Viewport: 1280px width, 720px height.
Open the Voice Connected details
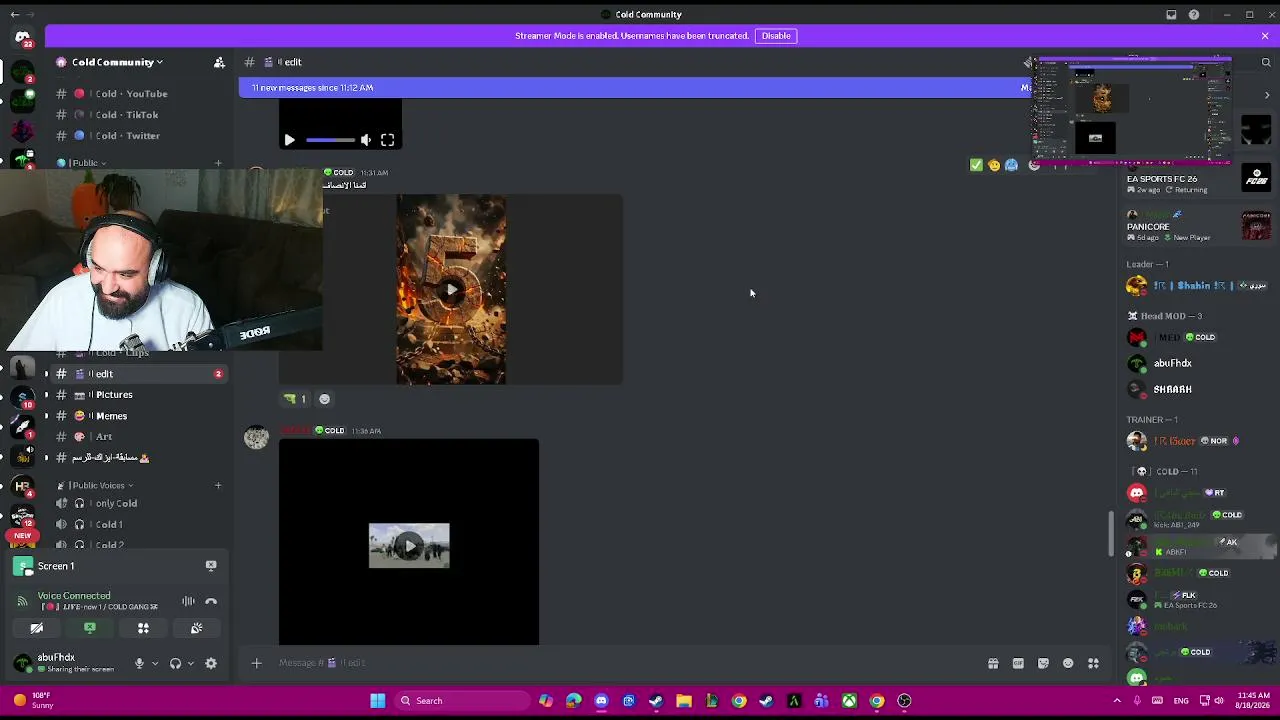(74, 596)
